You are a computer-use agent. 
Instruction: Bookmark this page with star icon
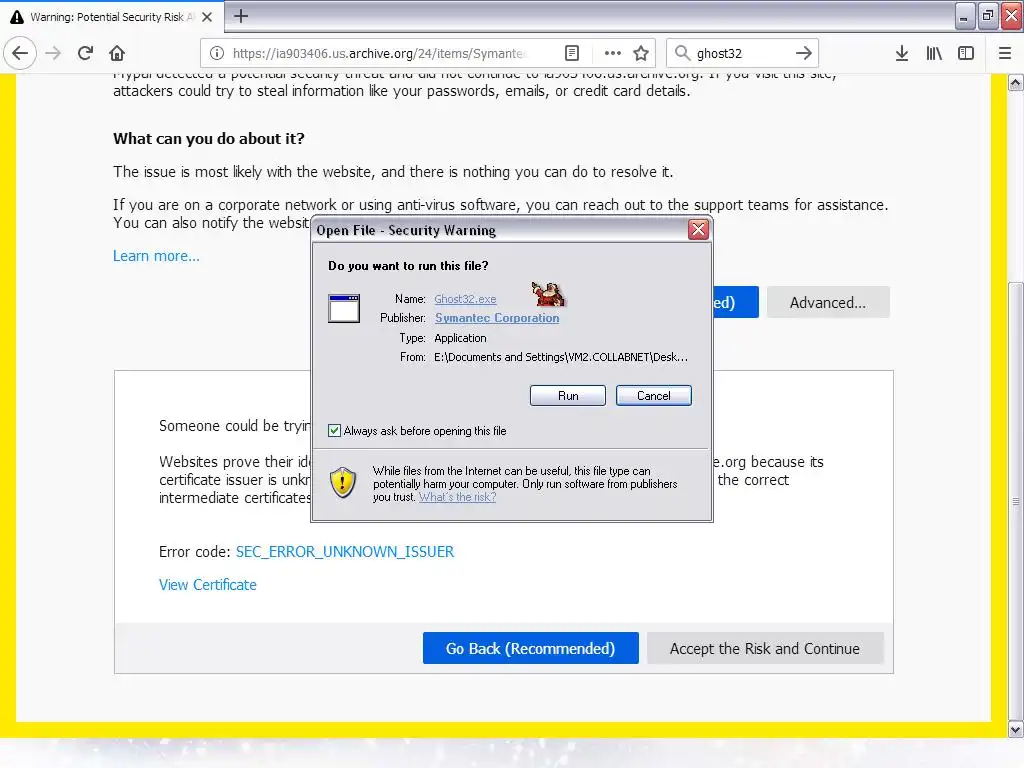[x=641, y=53]
